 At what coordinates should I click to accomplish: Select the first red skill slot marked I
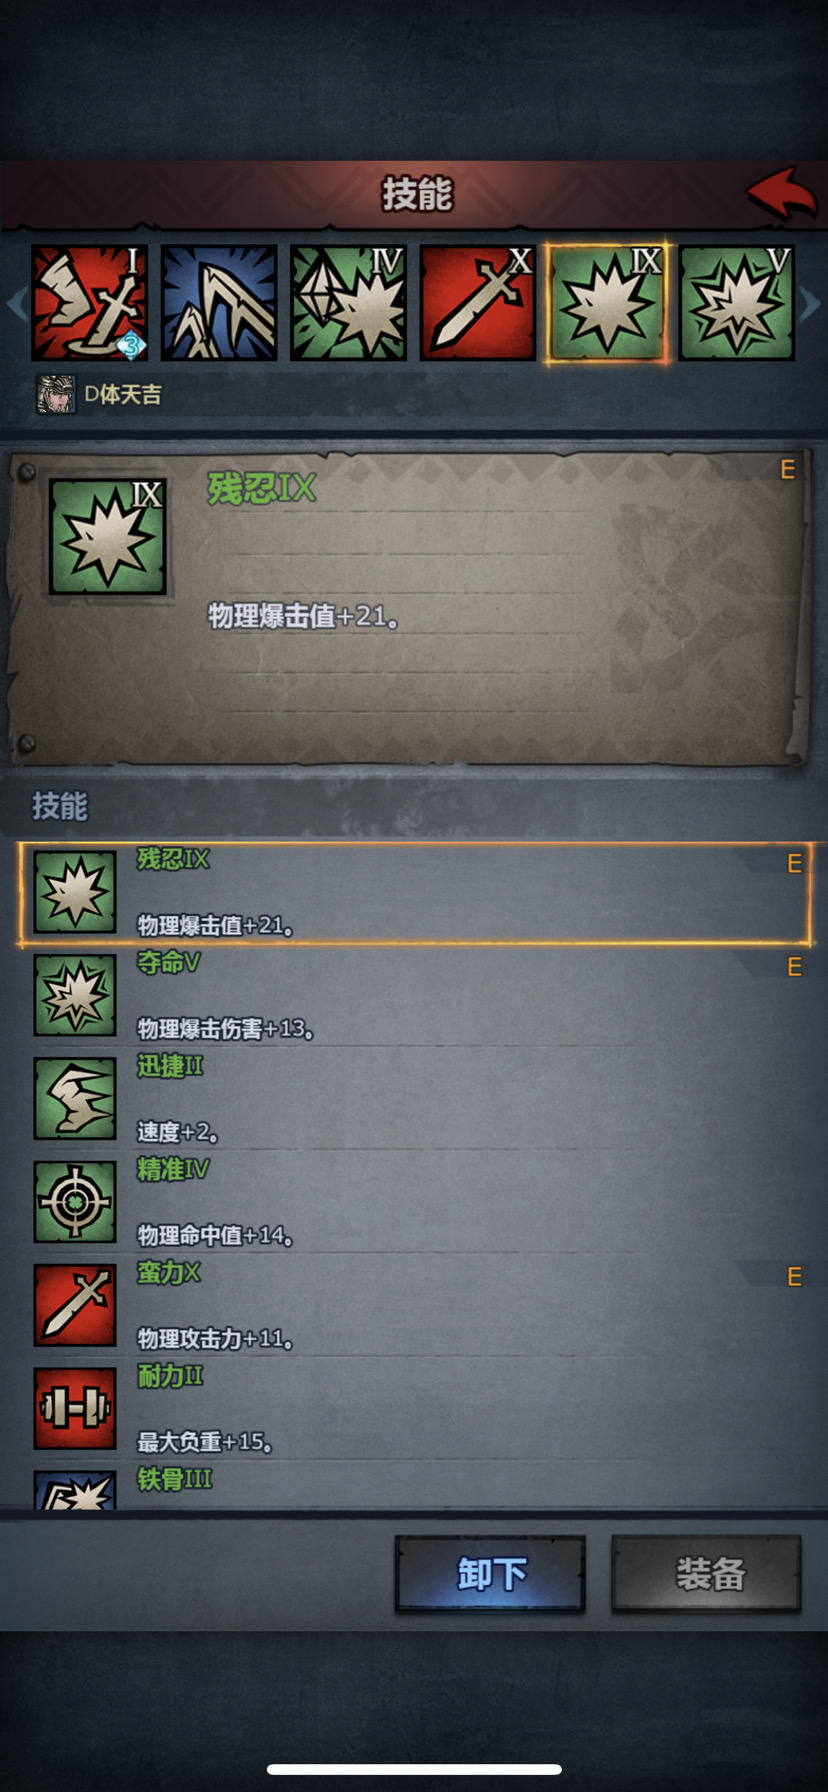tap(90, 303)
